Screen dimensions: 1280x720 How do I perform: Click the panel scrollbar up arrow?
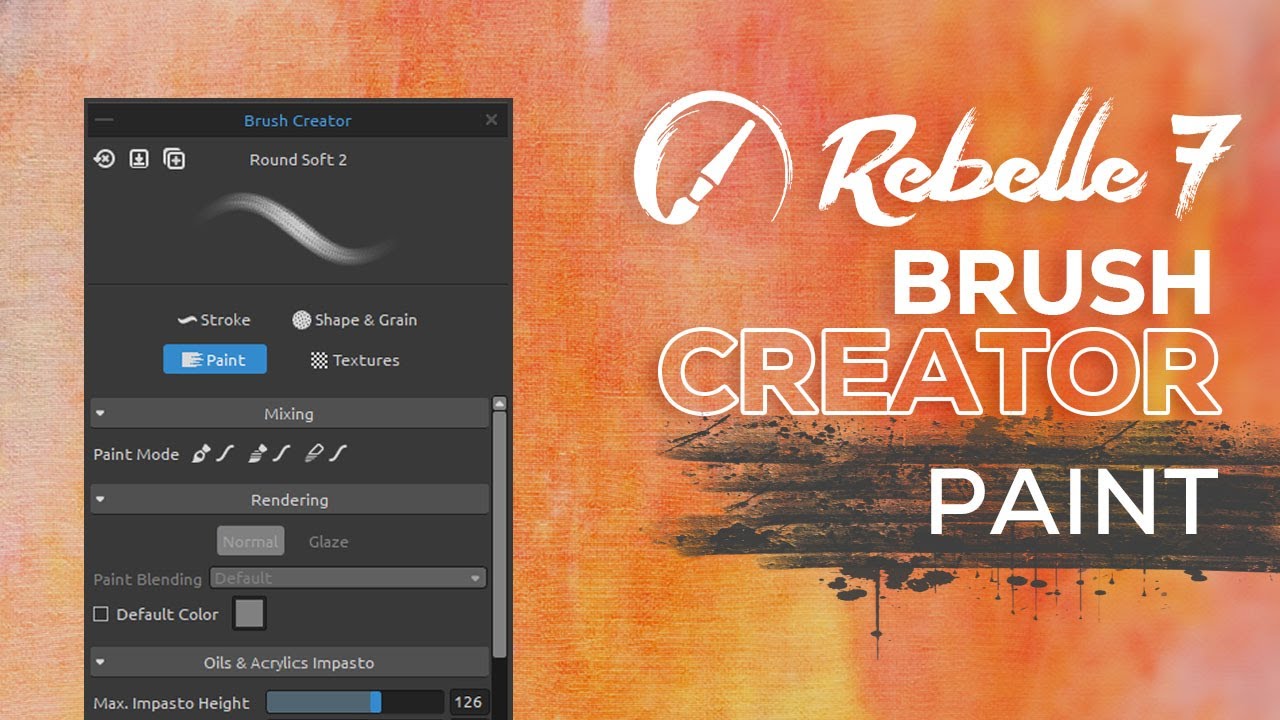click(x=499, y=404)
